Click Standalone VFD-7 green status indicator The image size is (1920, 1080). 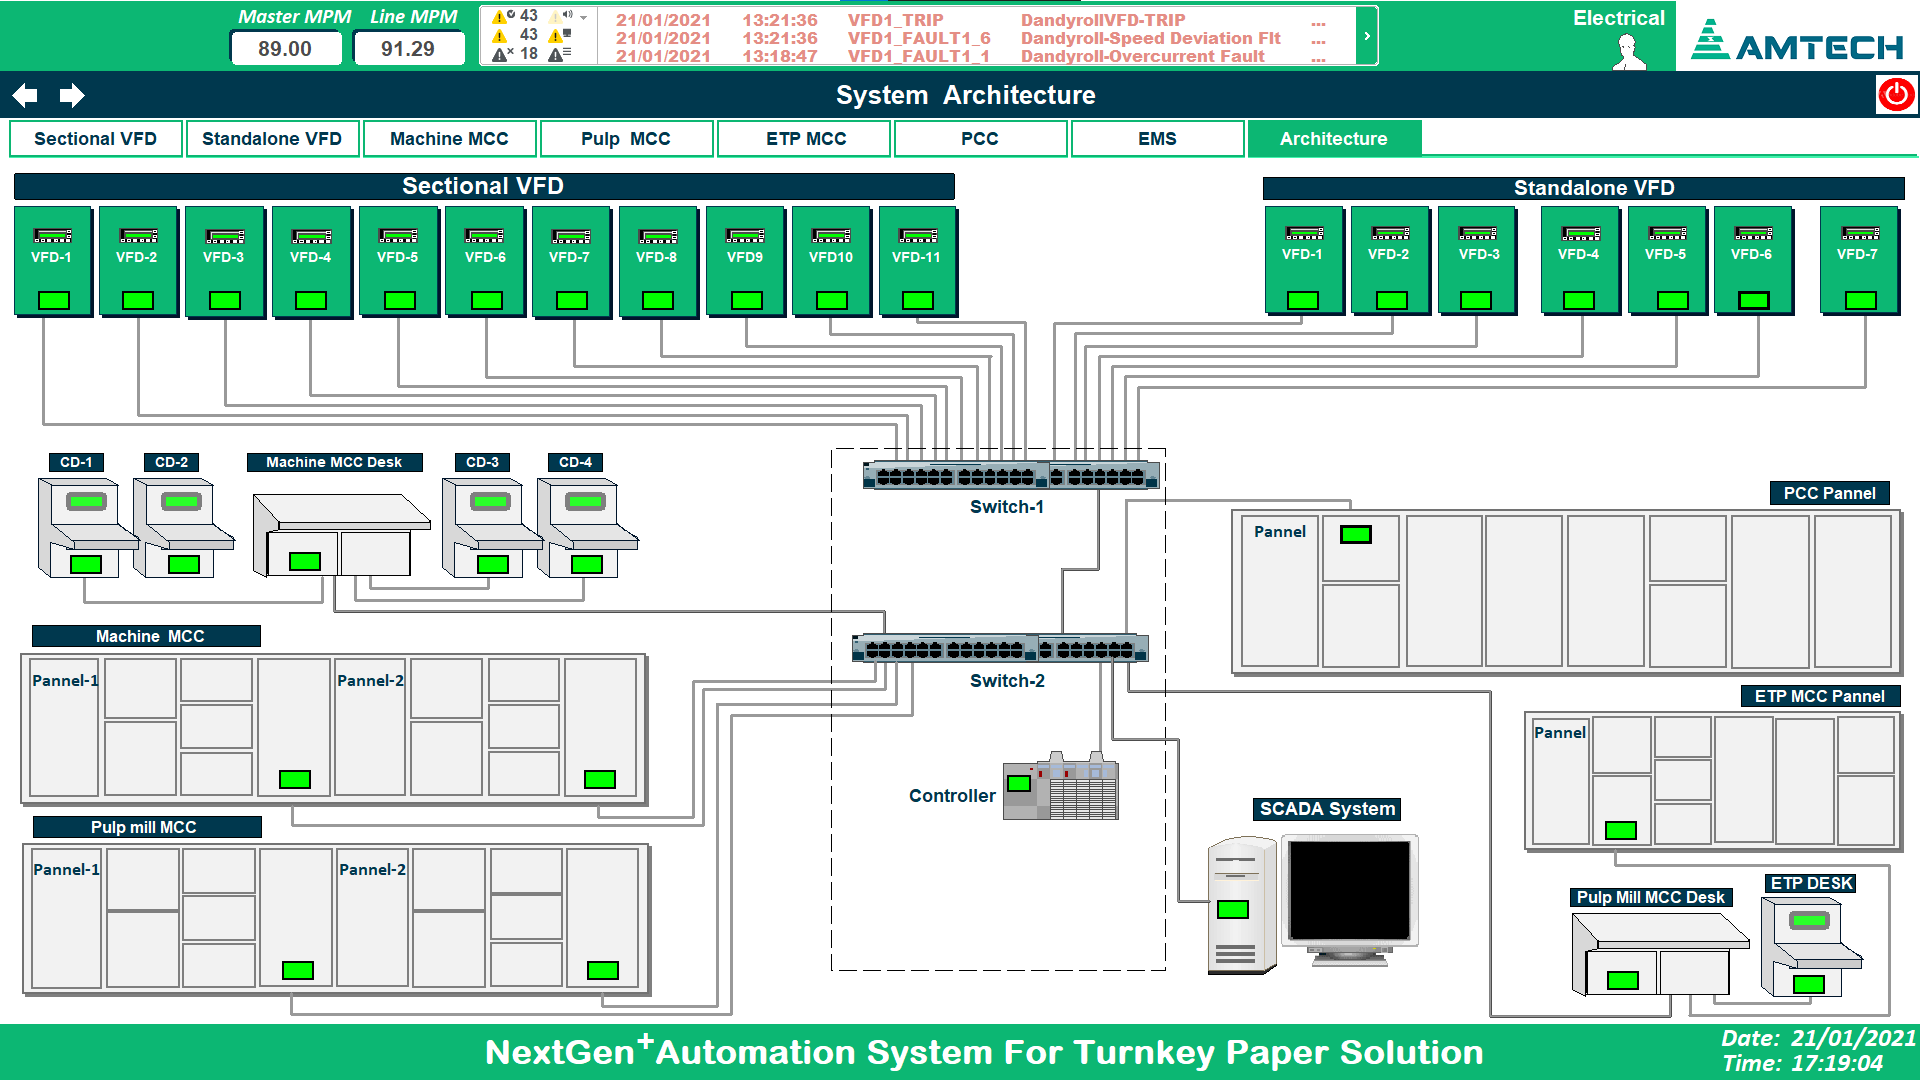(1860, 300)
